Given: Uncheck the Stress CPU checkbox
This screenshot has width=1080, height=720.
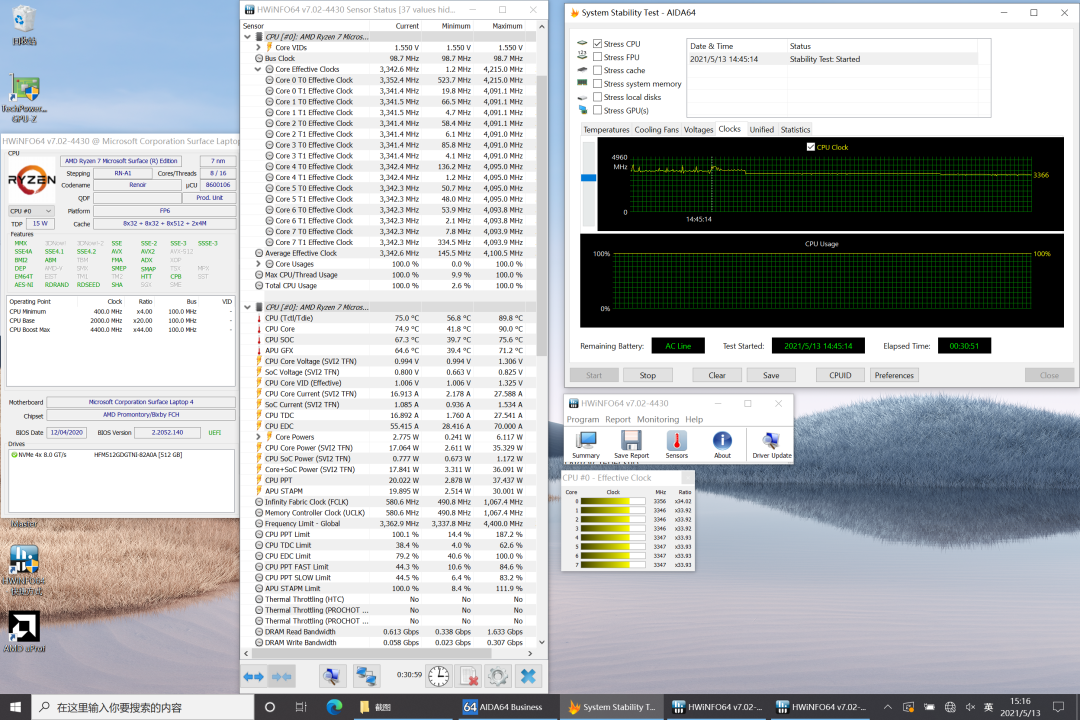Looking at the screenshot, I should (x=598, y=44).
